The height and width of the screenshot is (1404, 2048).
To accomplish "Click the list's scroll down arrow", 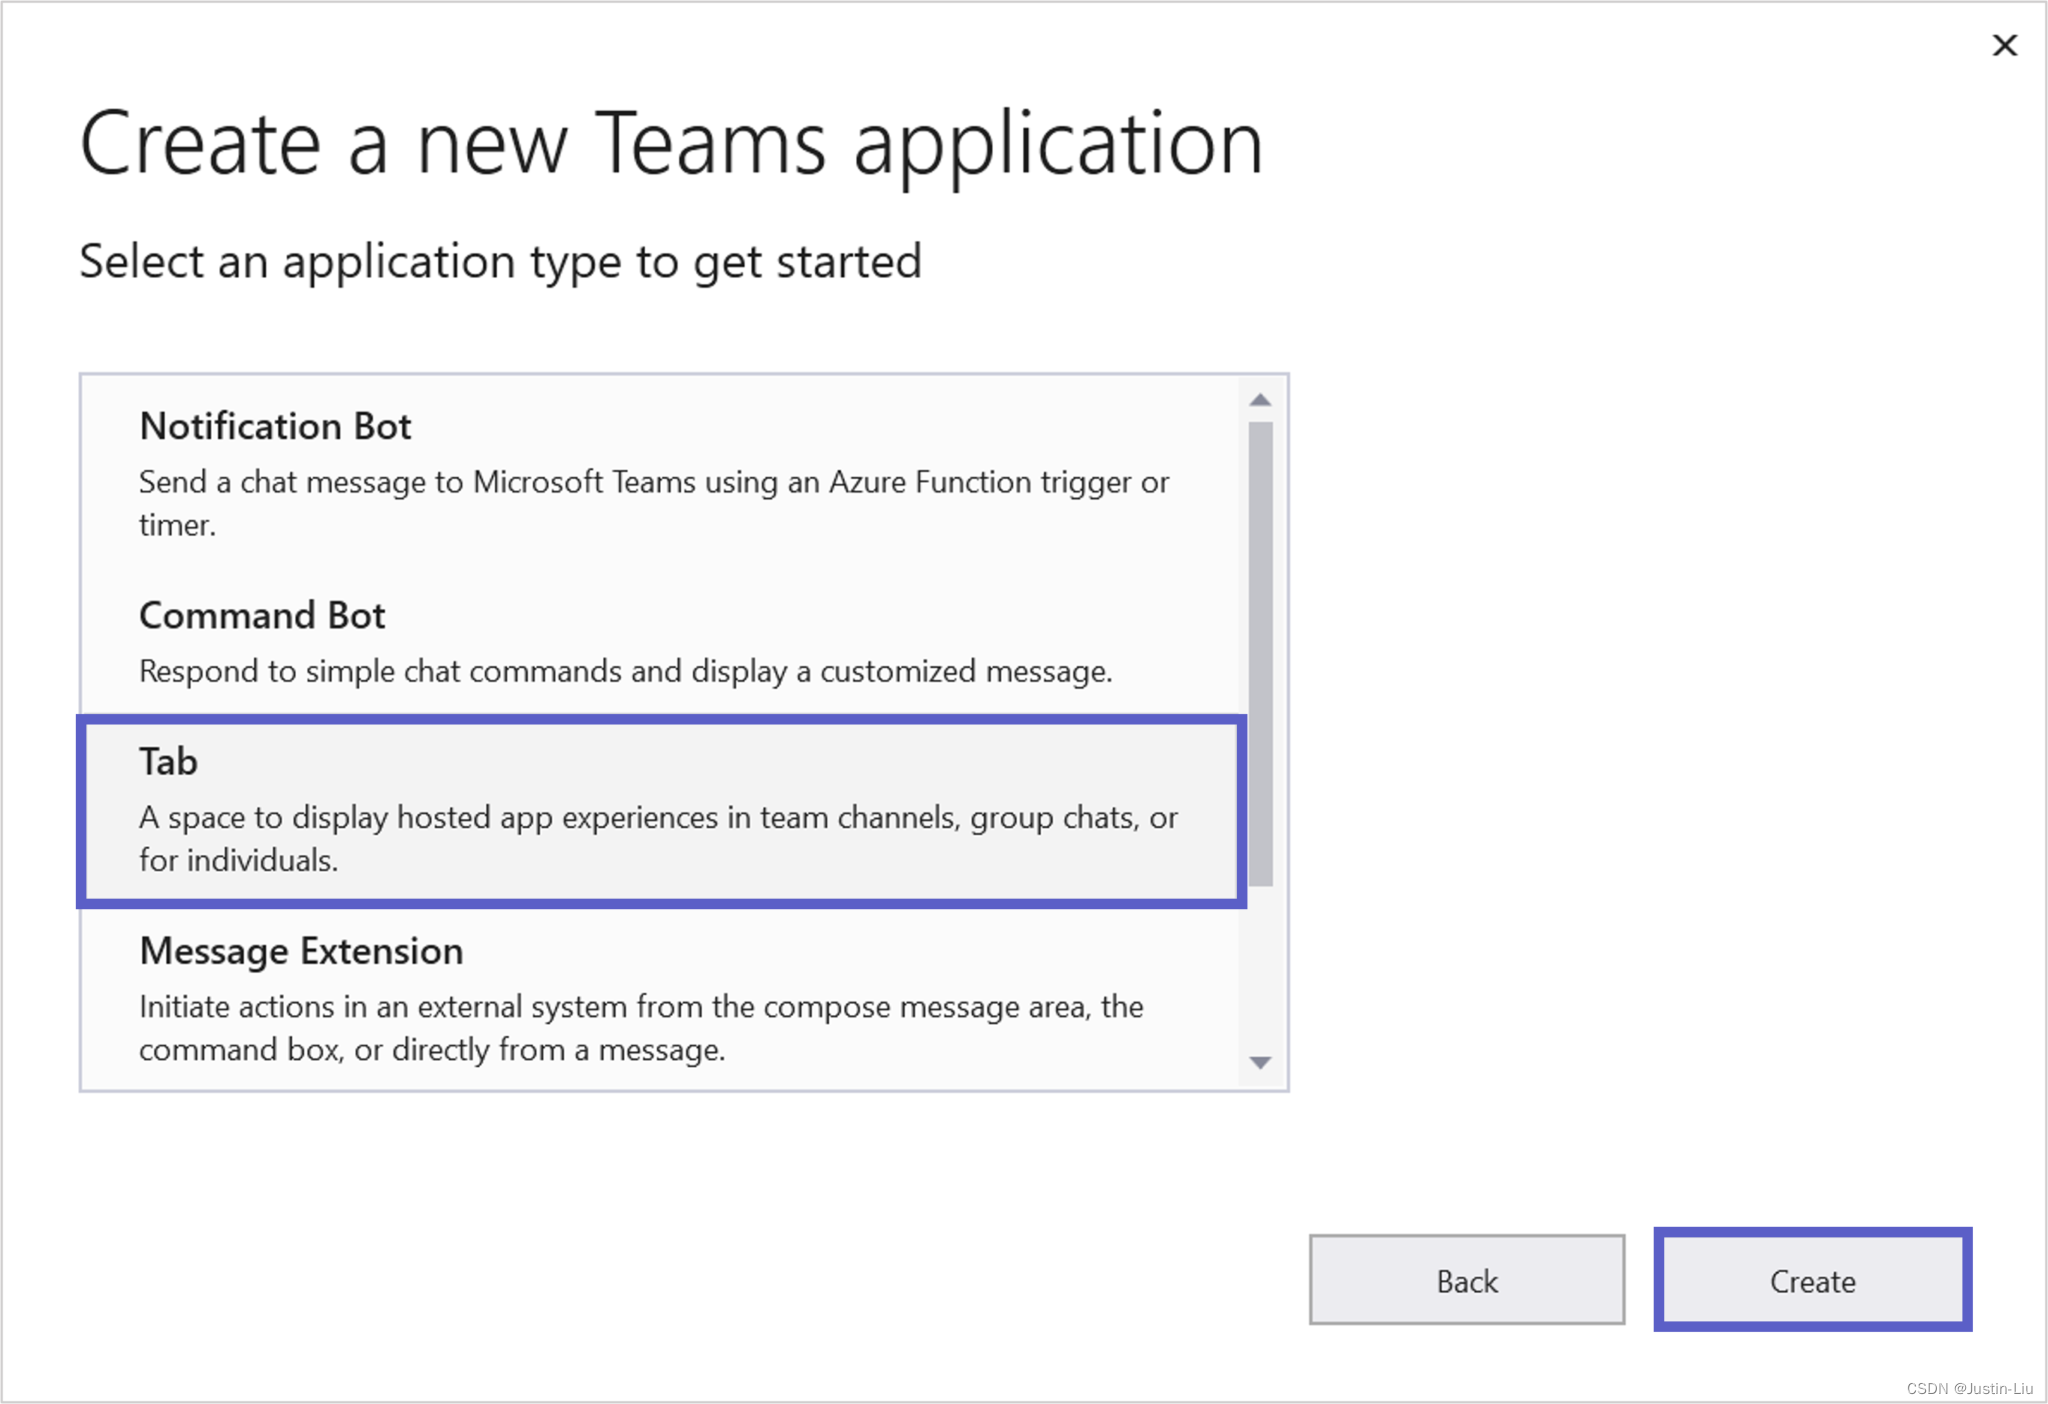I will [1261, 1062].
